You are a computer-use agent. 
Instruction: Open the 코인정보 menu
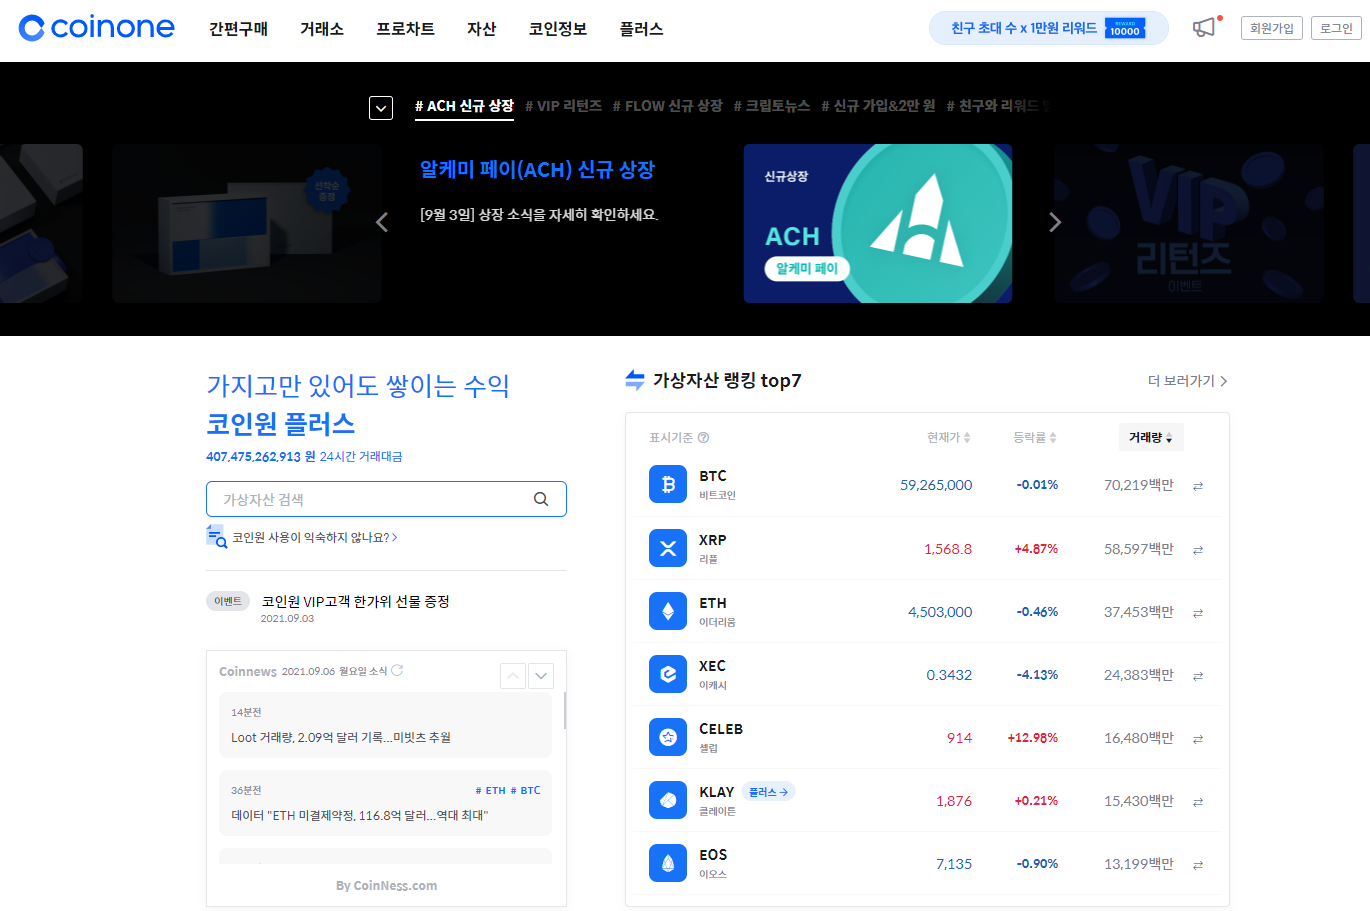(558, 29)
